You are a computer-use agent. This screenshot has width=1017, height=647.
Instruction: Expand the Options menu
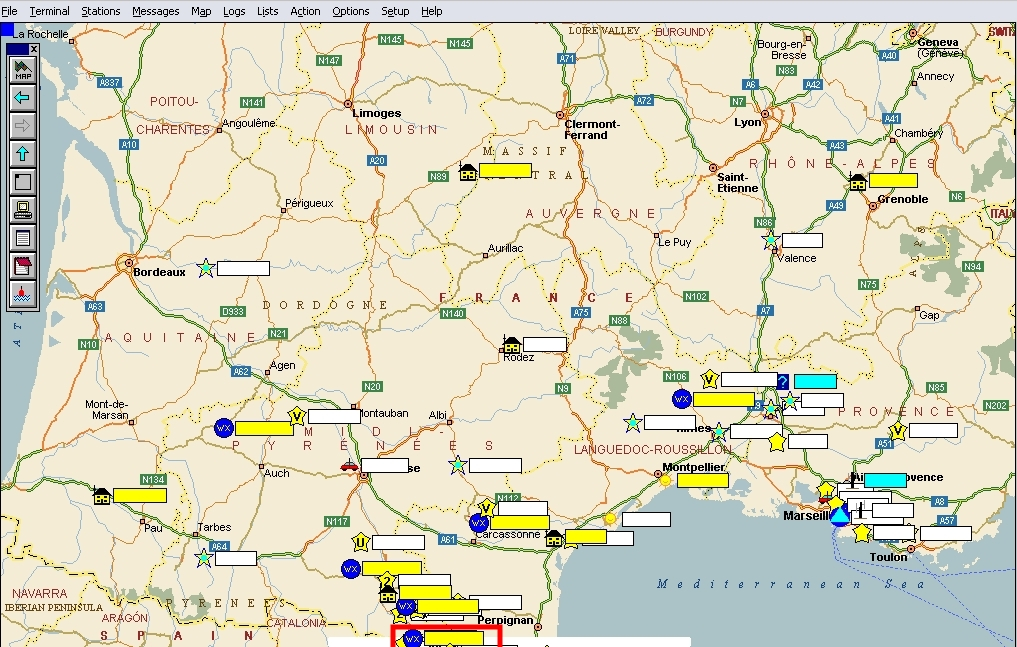(350, 11)
